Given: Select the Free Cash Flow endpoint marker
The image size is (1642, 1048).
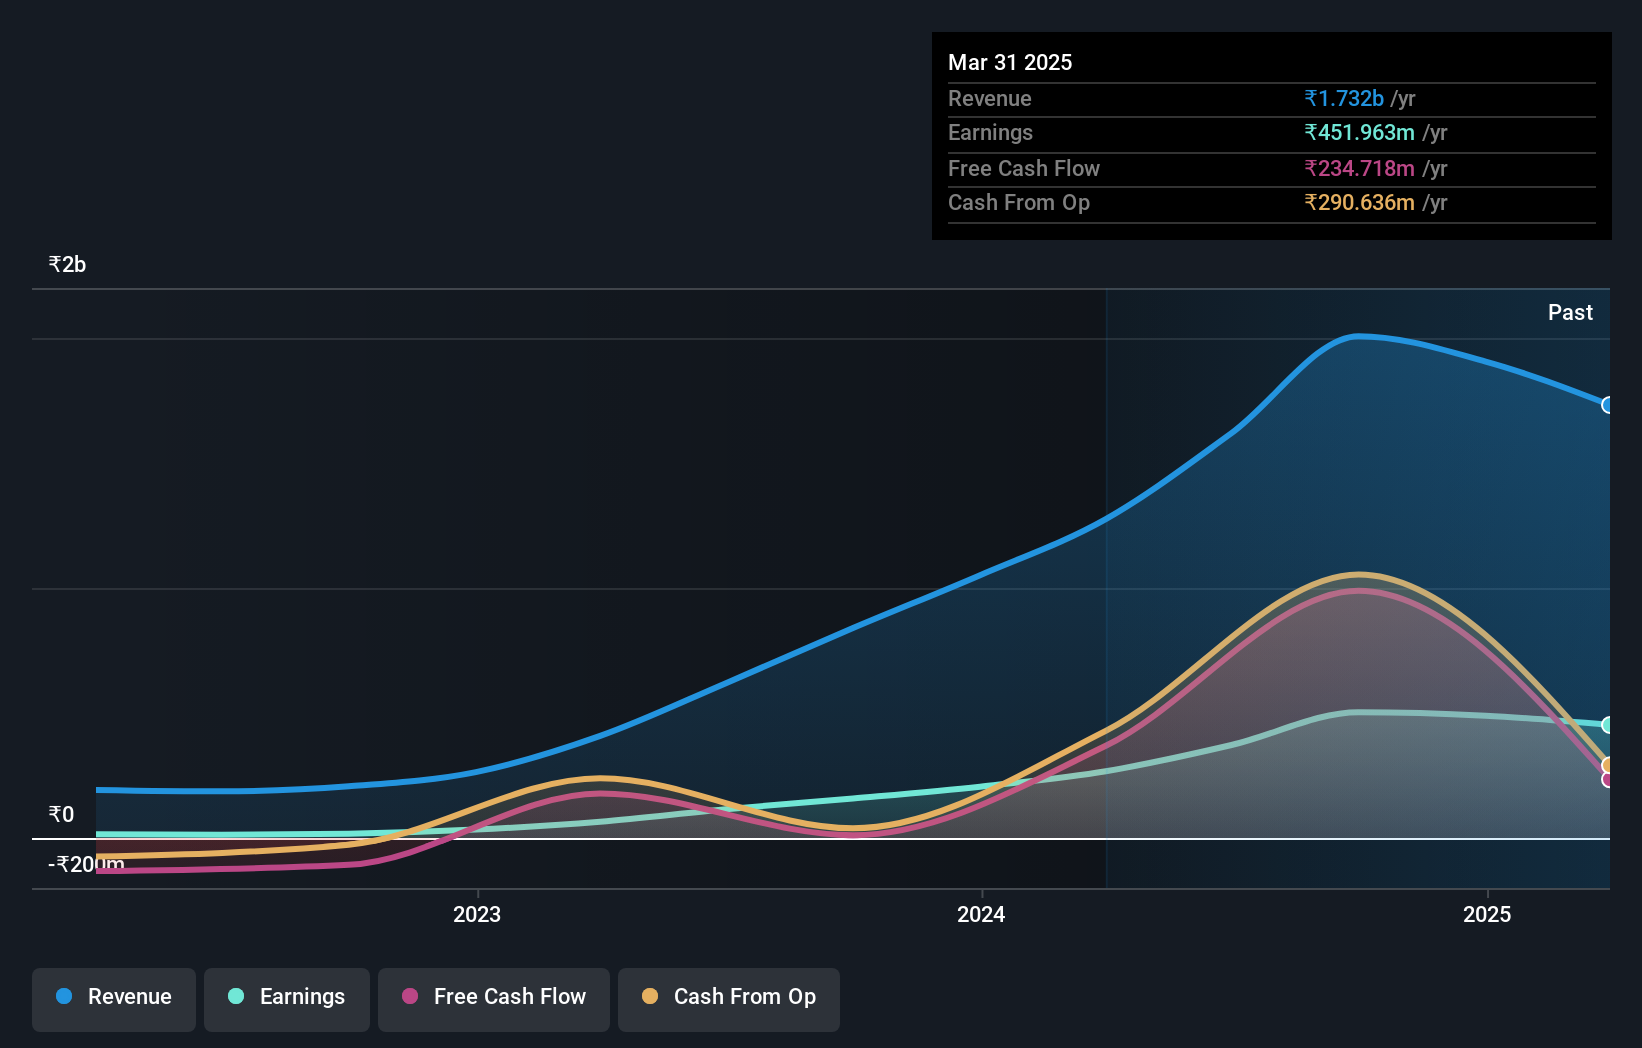Looking at the screenshot, I should (1608, 780).
